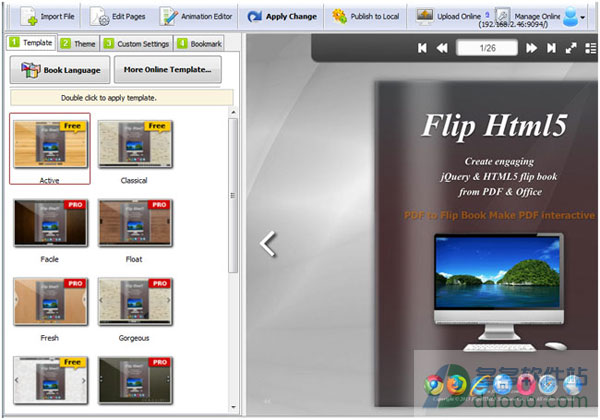Expand the user account dropdown arrow
600x420 pixels.
582,17
